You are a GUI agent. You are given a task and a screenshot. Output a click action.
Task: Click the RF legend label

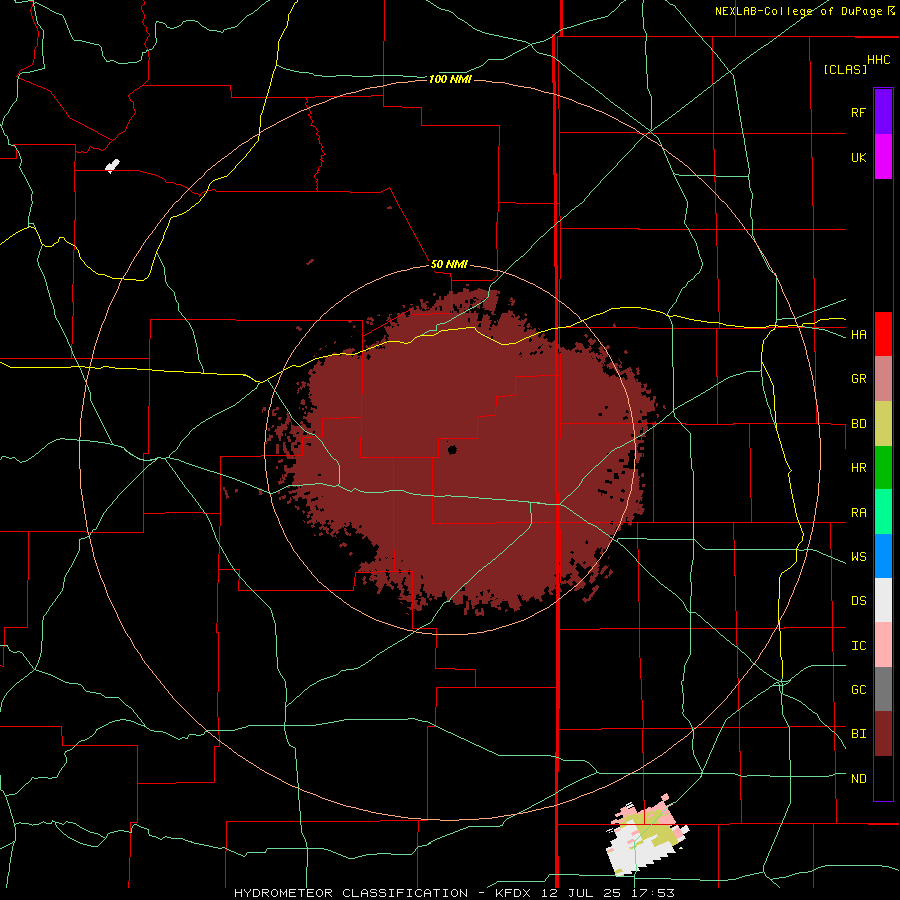(x=858, y=112)
